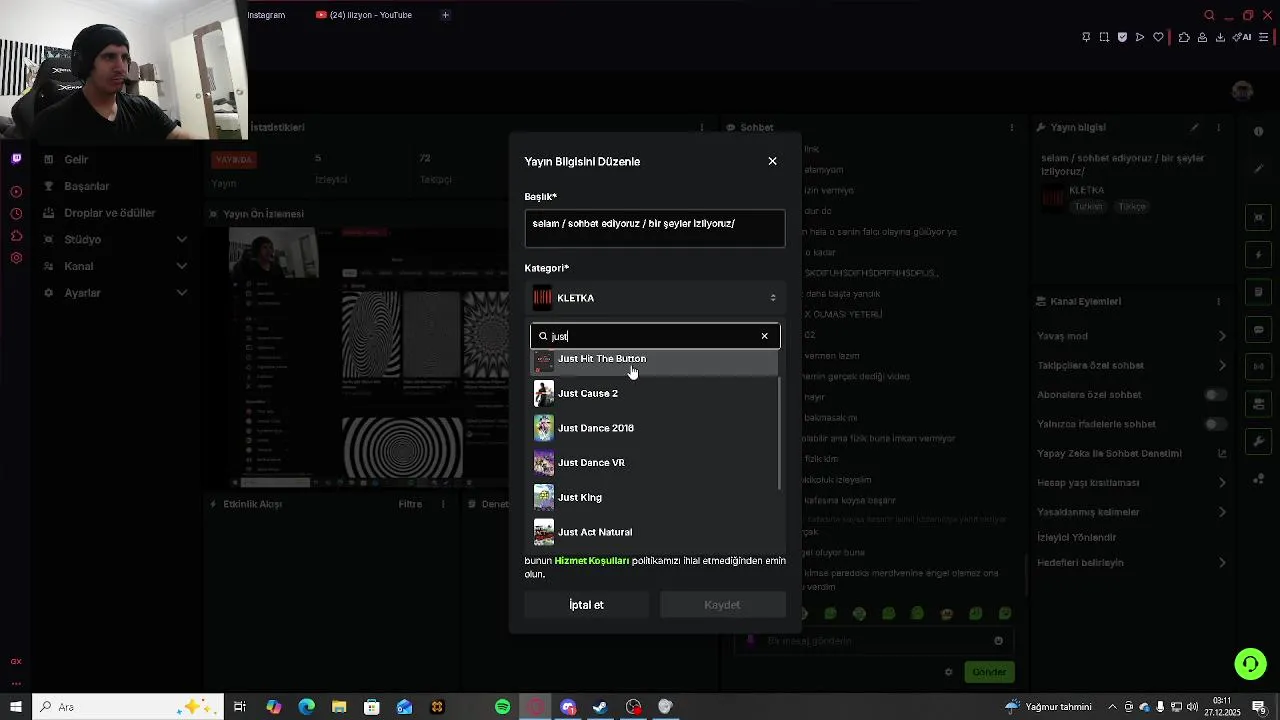Screen dimensions: 1280x720
Task: Click the Yayın Ön İzlemesi stream thumbnail
Action: [367, 356]
